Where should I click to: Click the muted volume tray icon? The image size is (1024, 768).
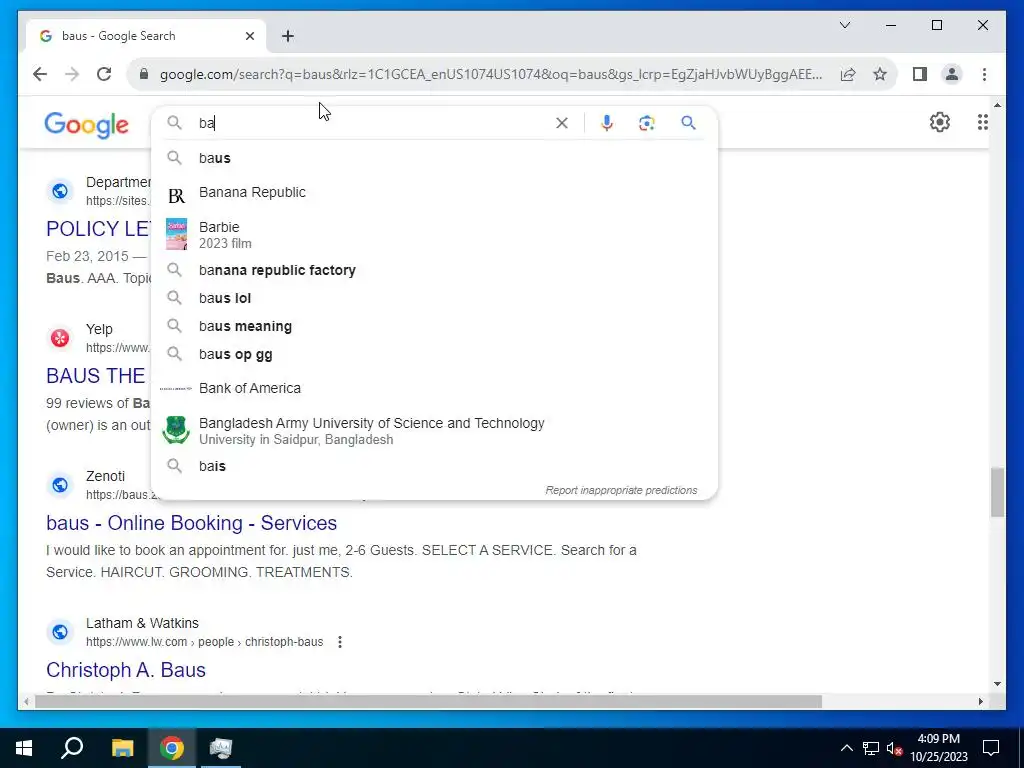click(x=894, y=748)
